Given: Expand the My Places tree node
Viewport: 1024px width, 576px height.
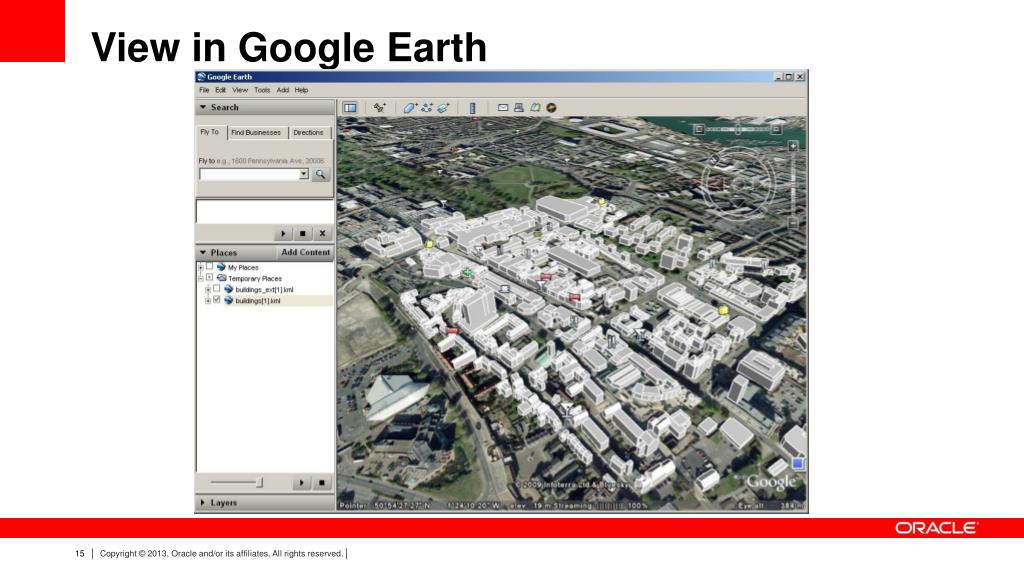Looking at the screenshot, I should click(x=200, y=267).
